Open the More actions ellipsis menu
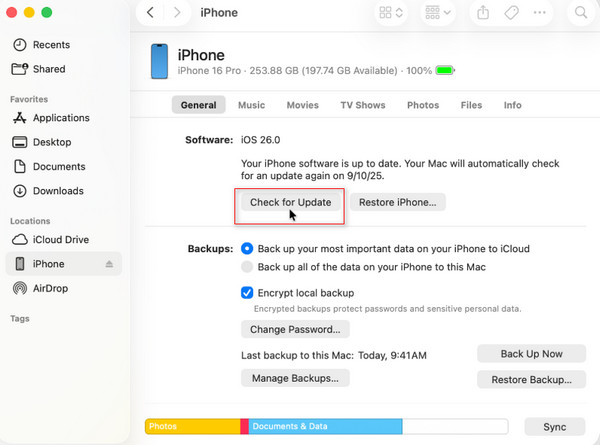 point(540,13)
